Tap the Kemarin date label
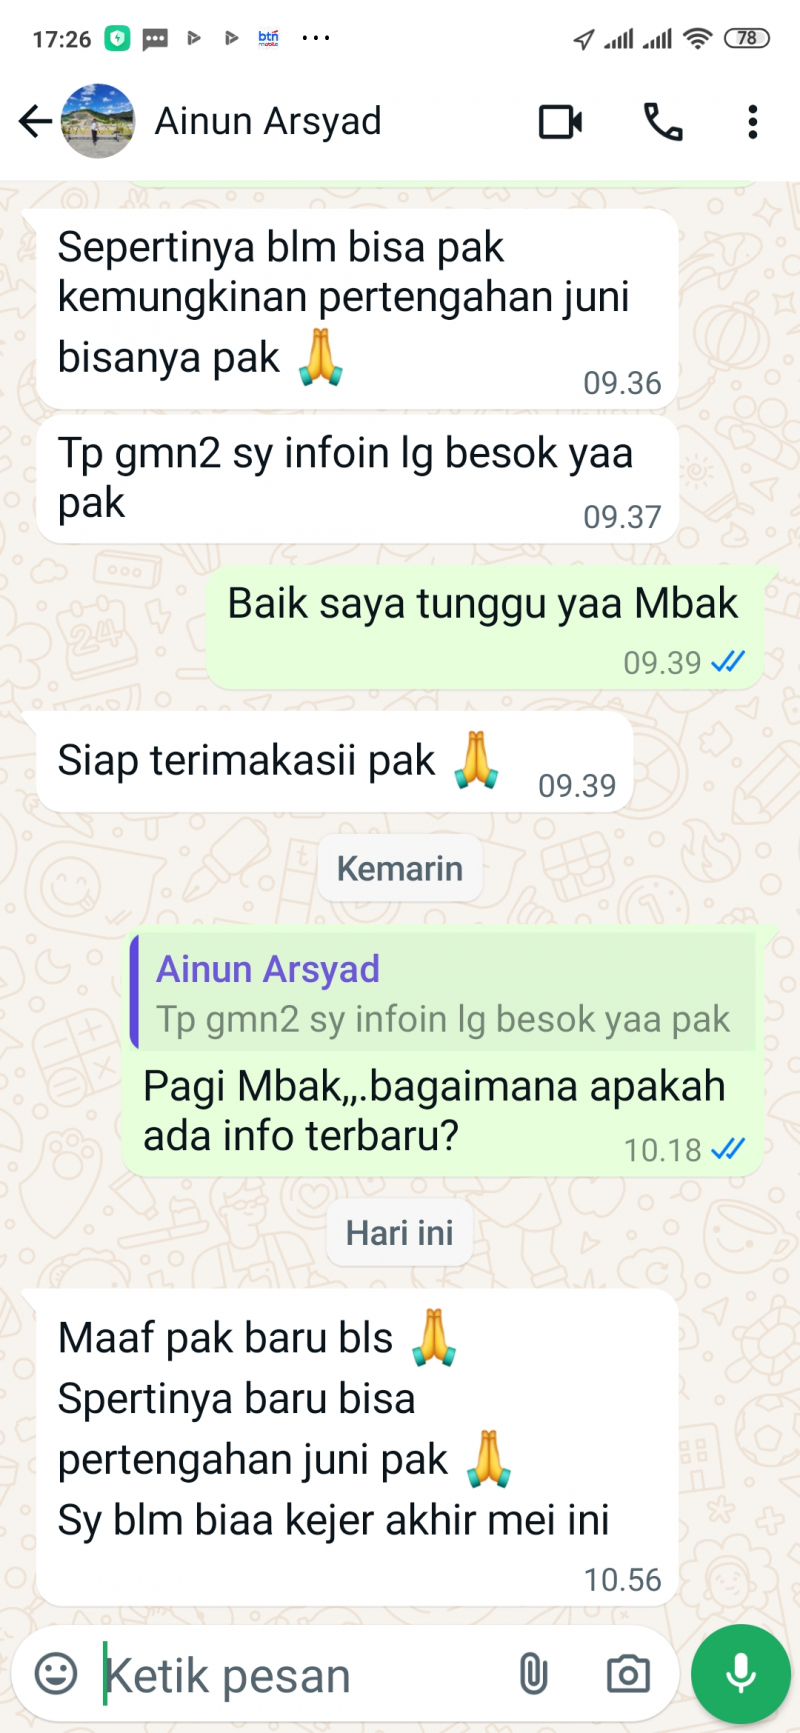This screenshot has height=1733, width=800. (x=400, y=868)
